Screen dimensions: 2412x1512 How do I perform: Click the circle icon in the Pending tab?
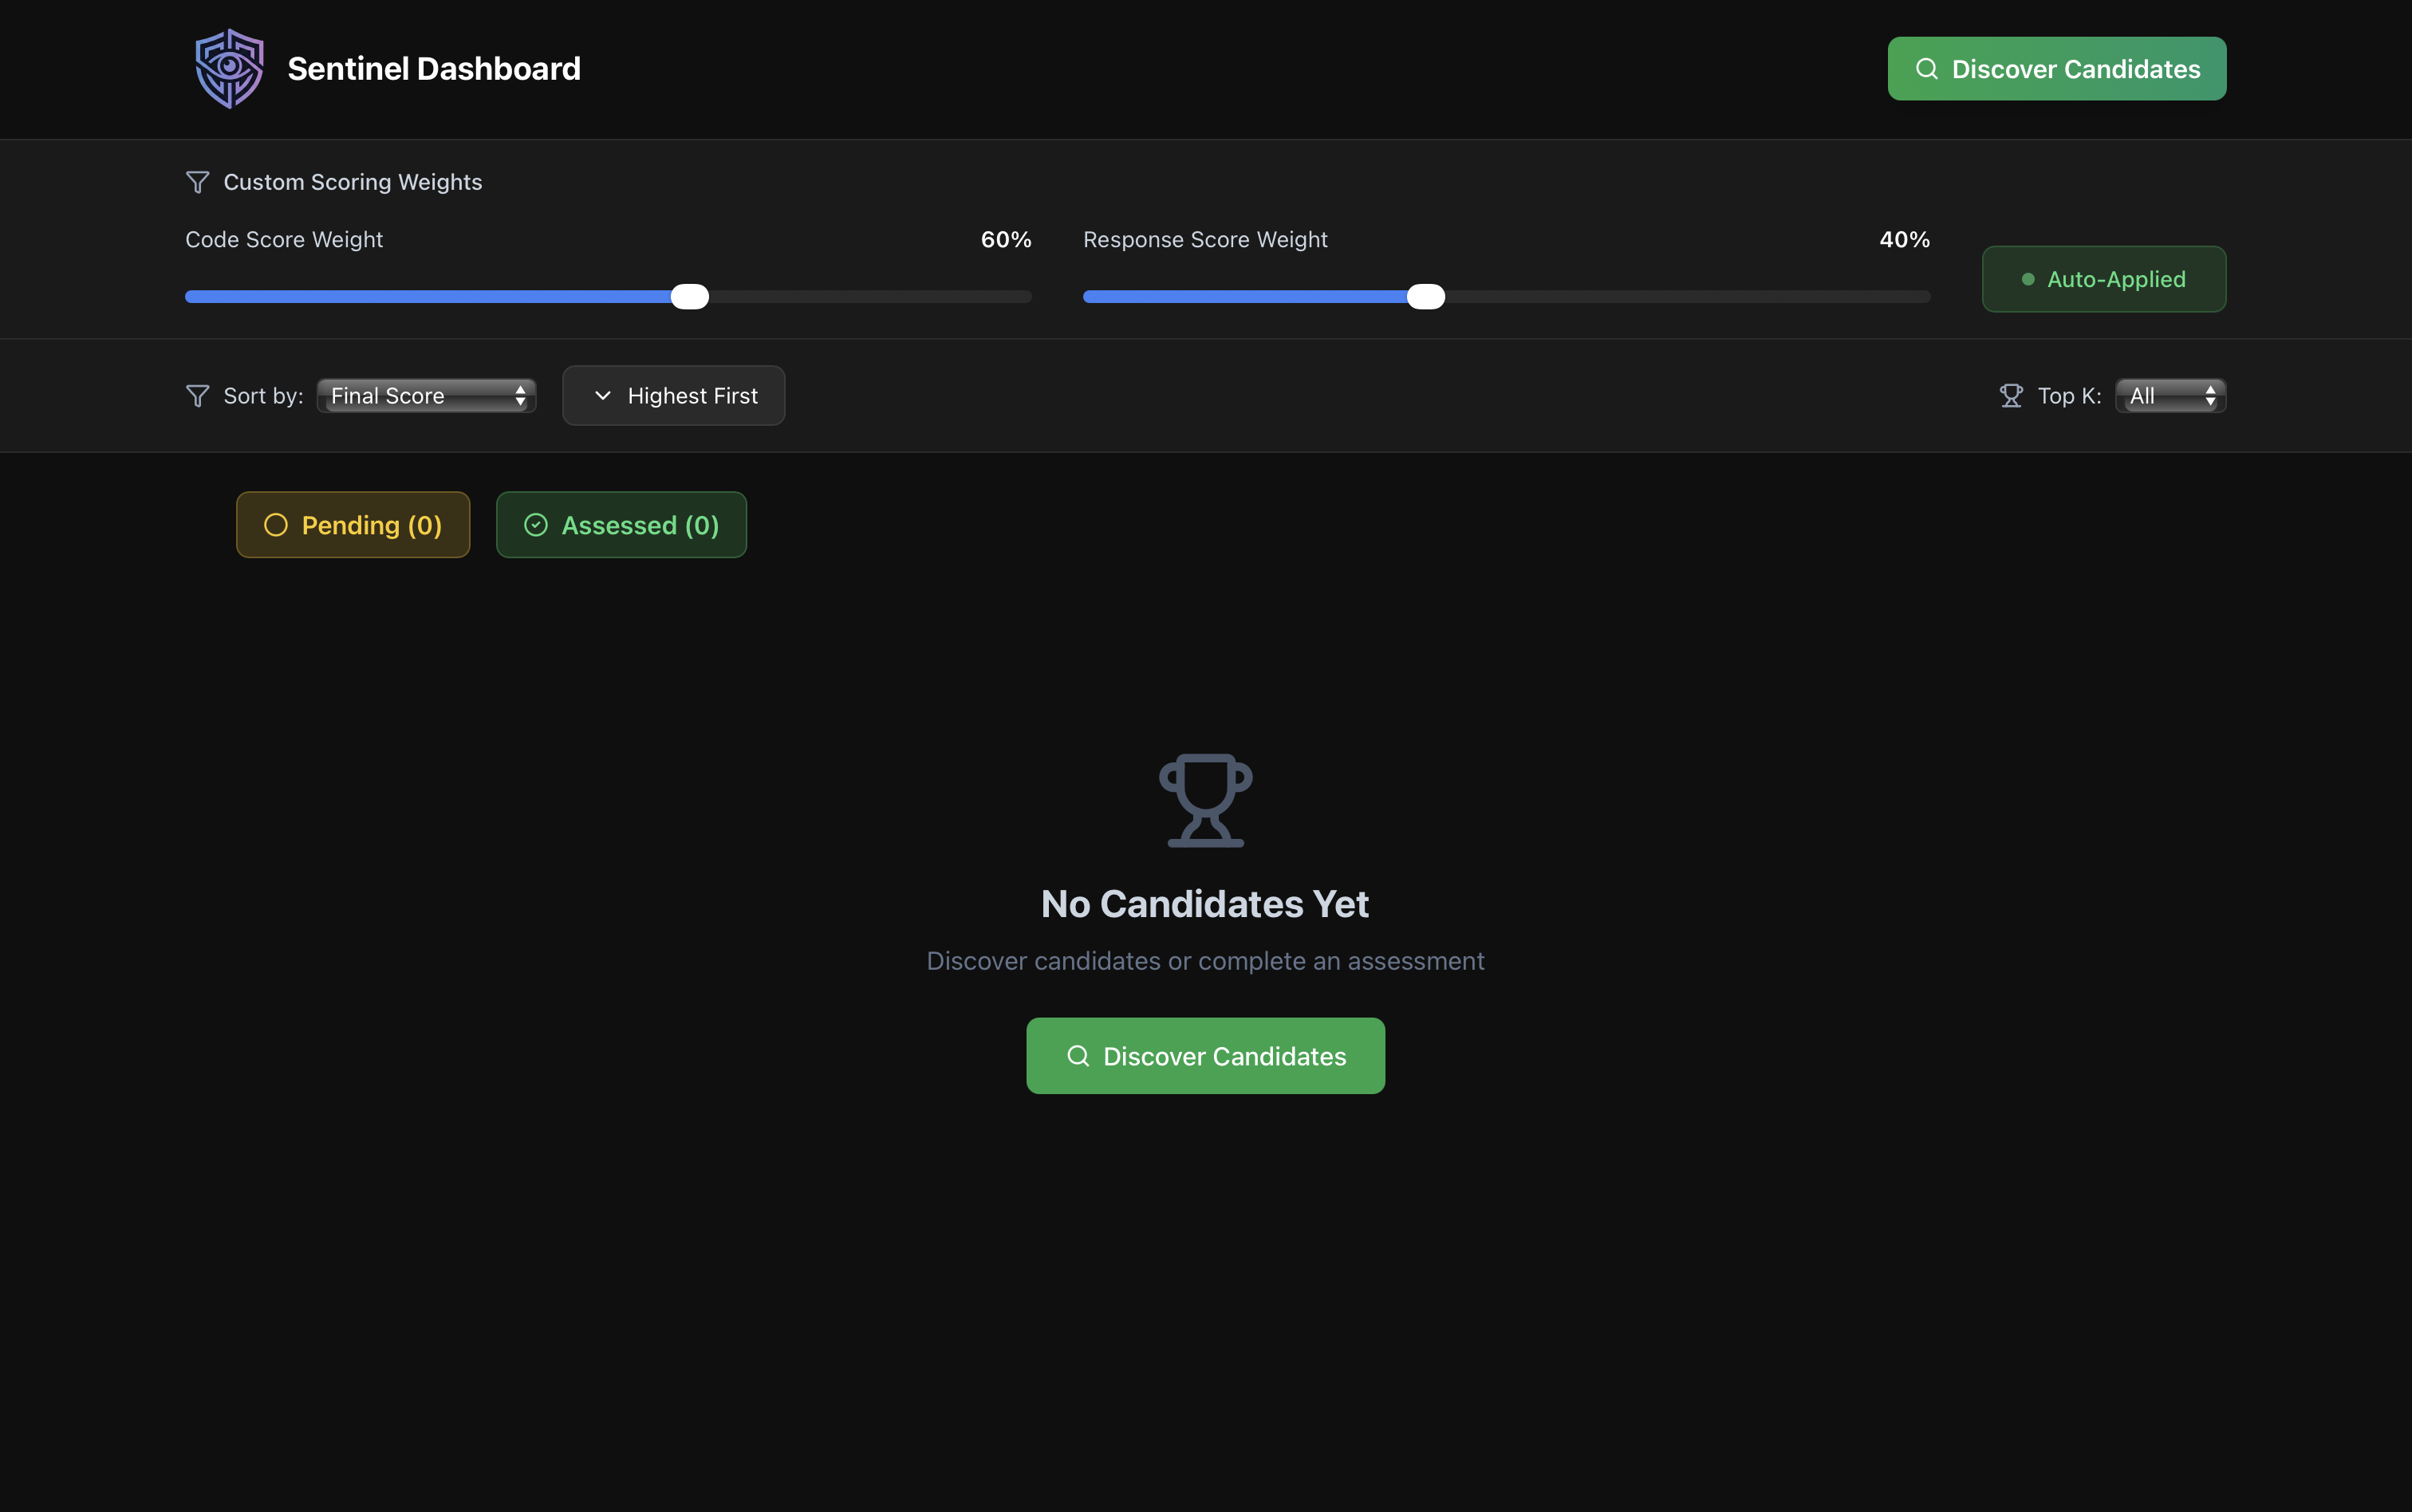(x=276, y=525)
